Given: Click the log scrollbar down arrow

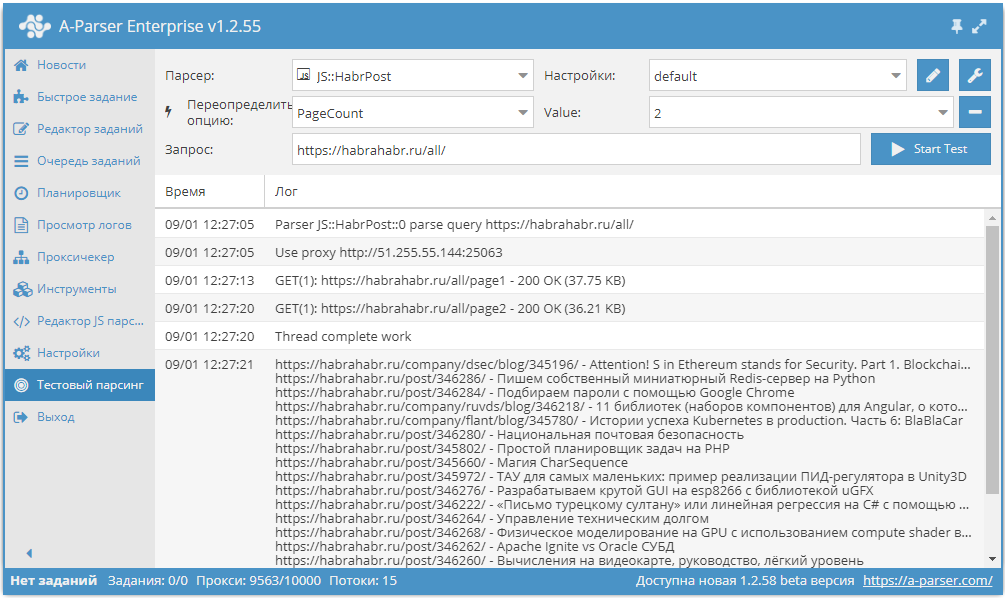Looking at the screenshot, I should pyautogui.click(x=992, y=559).
